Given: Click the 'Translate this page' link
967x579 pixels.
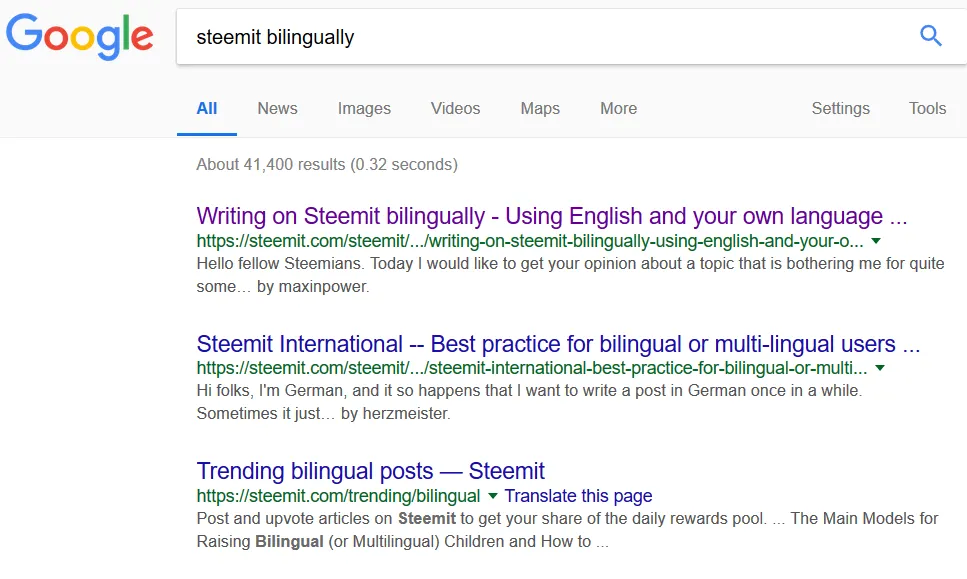Looking at the screenshot, I should pos(578,496).
